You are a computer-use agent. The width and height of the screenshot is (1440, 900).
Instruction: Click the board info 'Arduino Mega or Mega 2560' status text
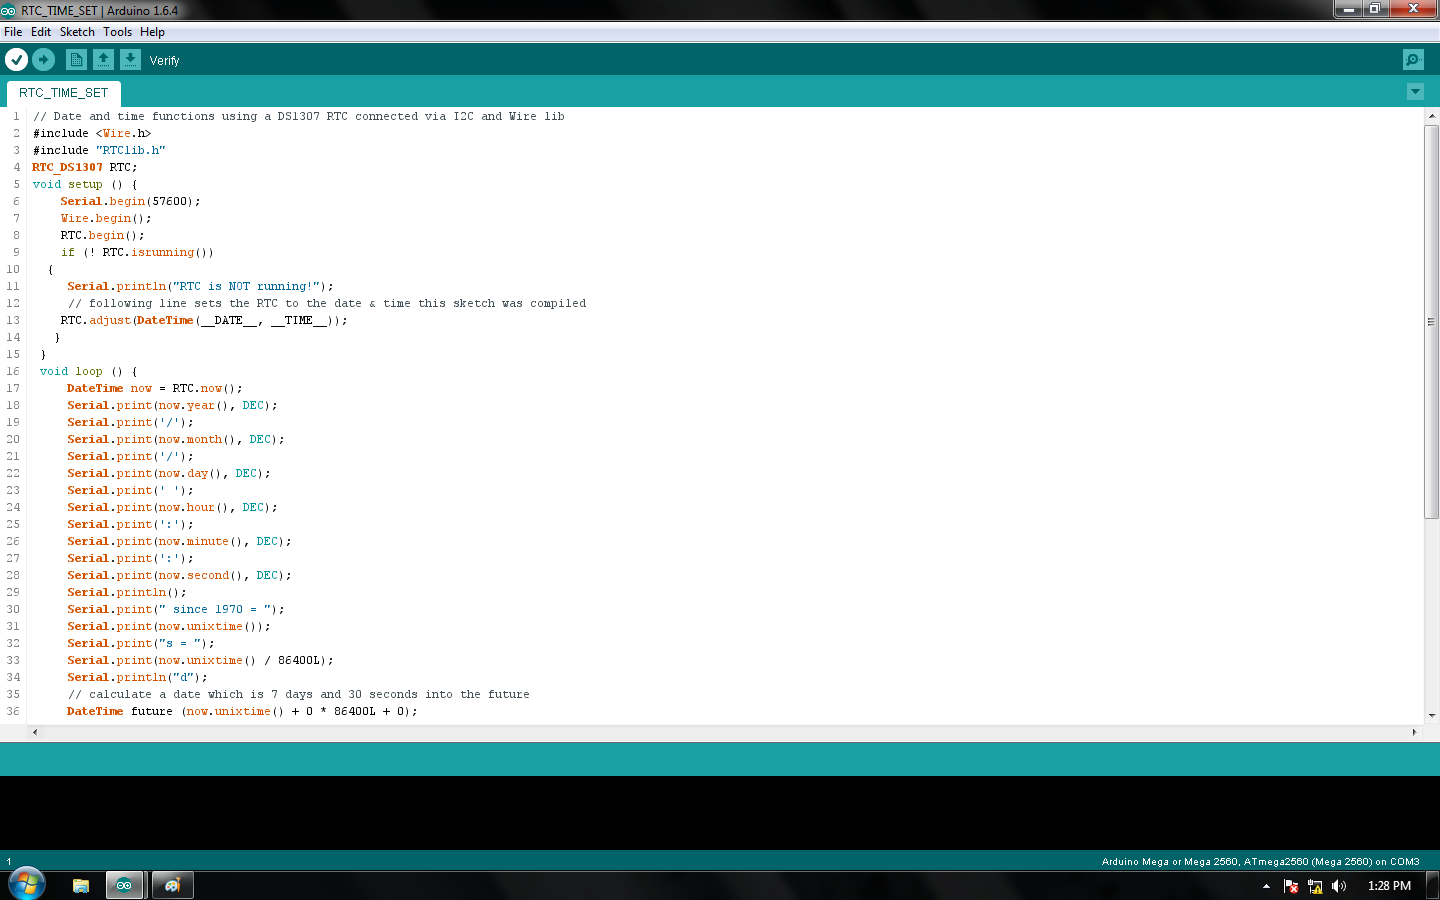1260,861
